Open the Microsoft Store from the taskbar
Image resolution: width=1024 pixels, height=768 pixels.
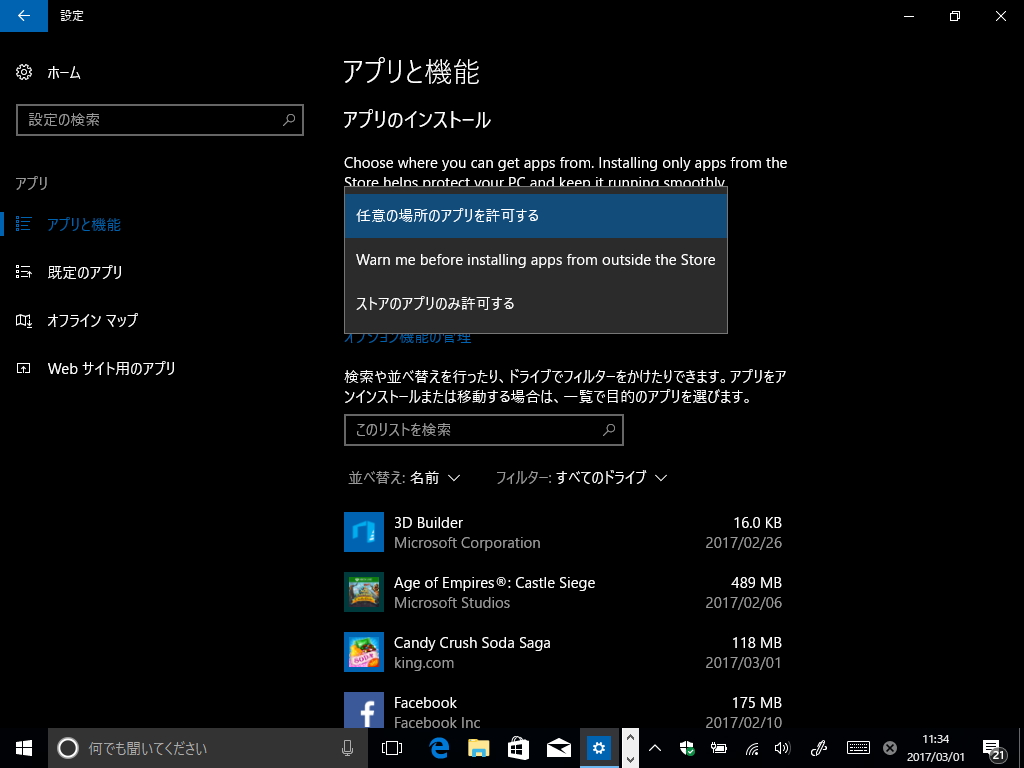pos(518,747)
